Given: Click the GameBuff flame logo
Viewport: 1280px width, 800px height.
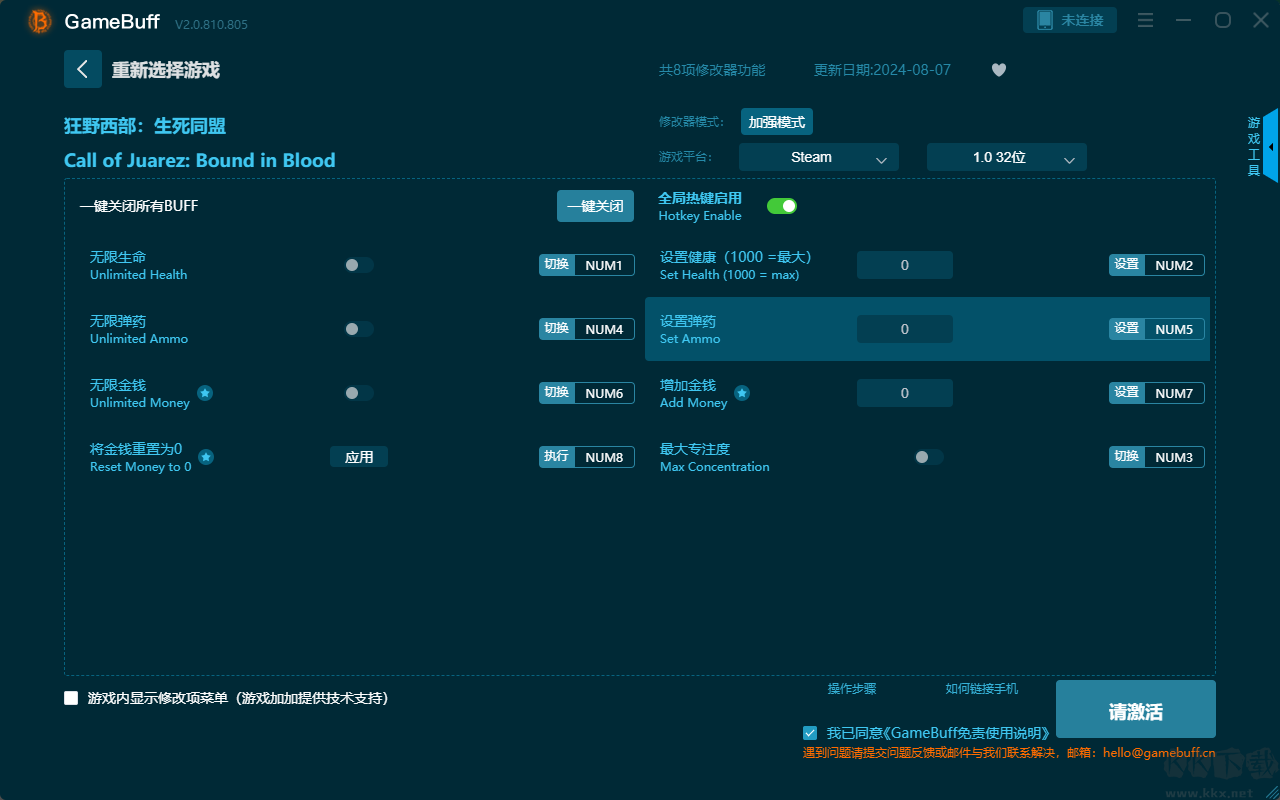Looking at the screenshot, I should (40, 21).
